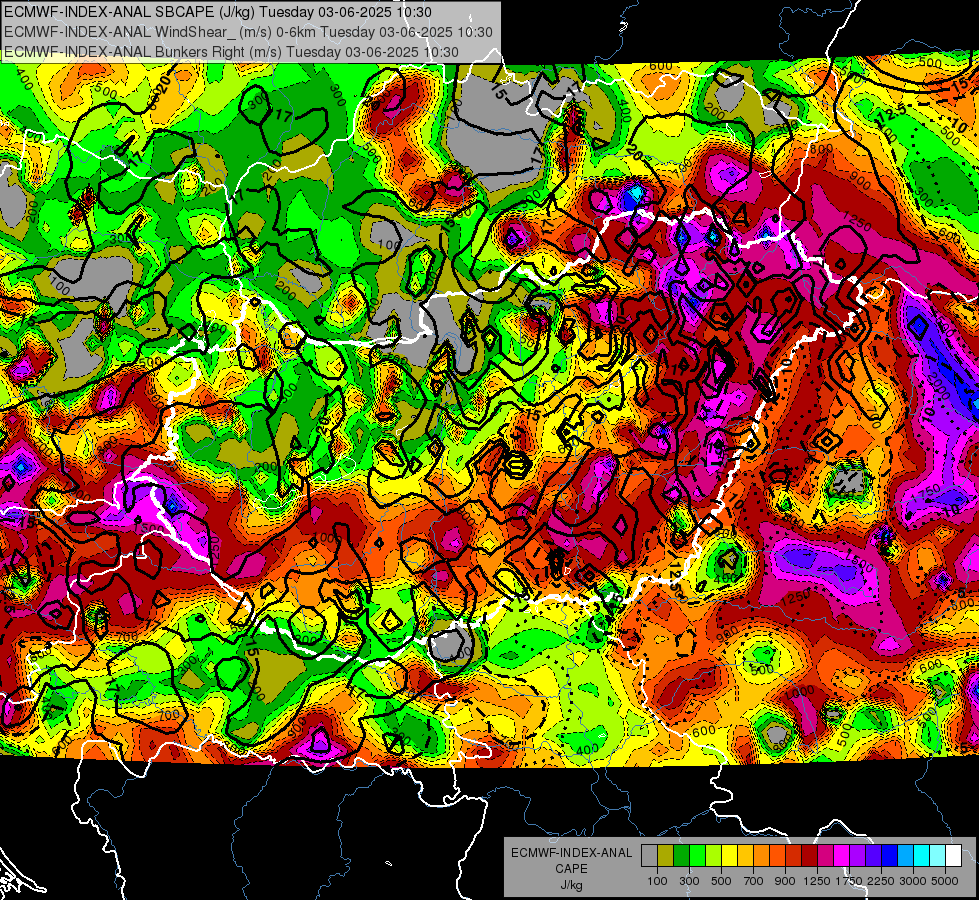Image resolution: width=979 pixels, height=900 pixels.
Task: Click the purple legend swatch right of 1750
Action: (x=857, y=855)
